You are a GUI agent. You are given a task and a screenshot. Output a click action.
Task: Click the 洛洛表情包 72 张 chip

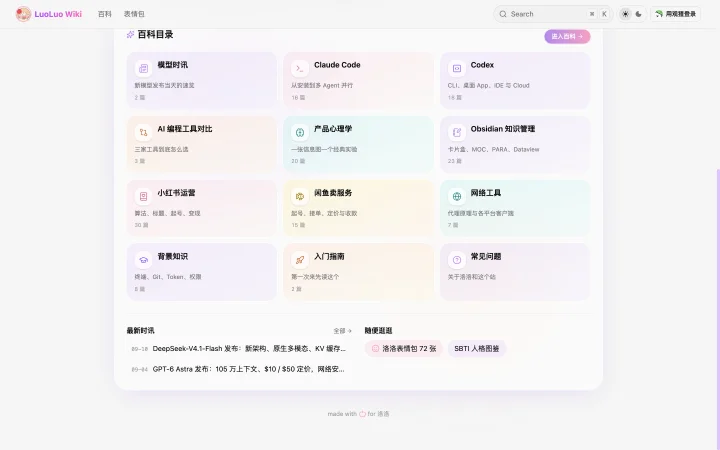point(404,349)
